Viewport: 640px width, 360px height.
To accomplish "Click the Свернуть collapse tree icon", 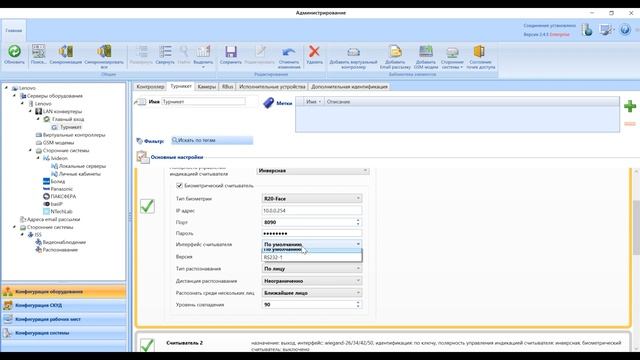I will [165, 51].
